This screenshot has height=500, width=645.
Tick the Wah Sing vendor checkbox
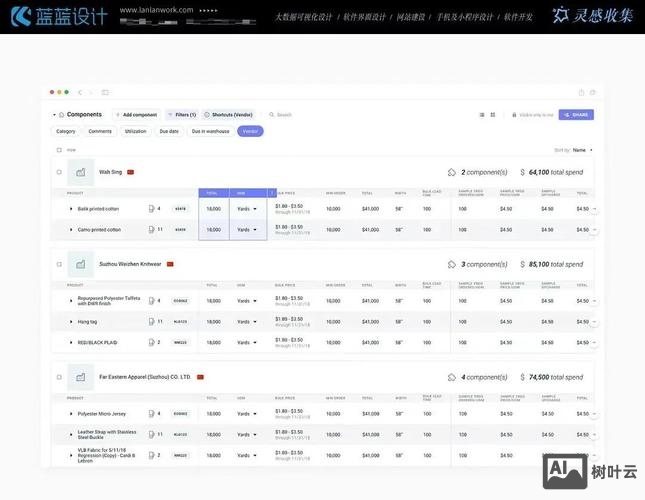pos(59,172)
